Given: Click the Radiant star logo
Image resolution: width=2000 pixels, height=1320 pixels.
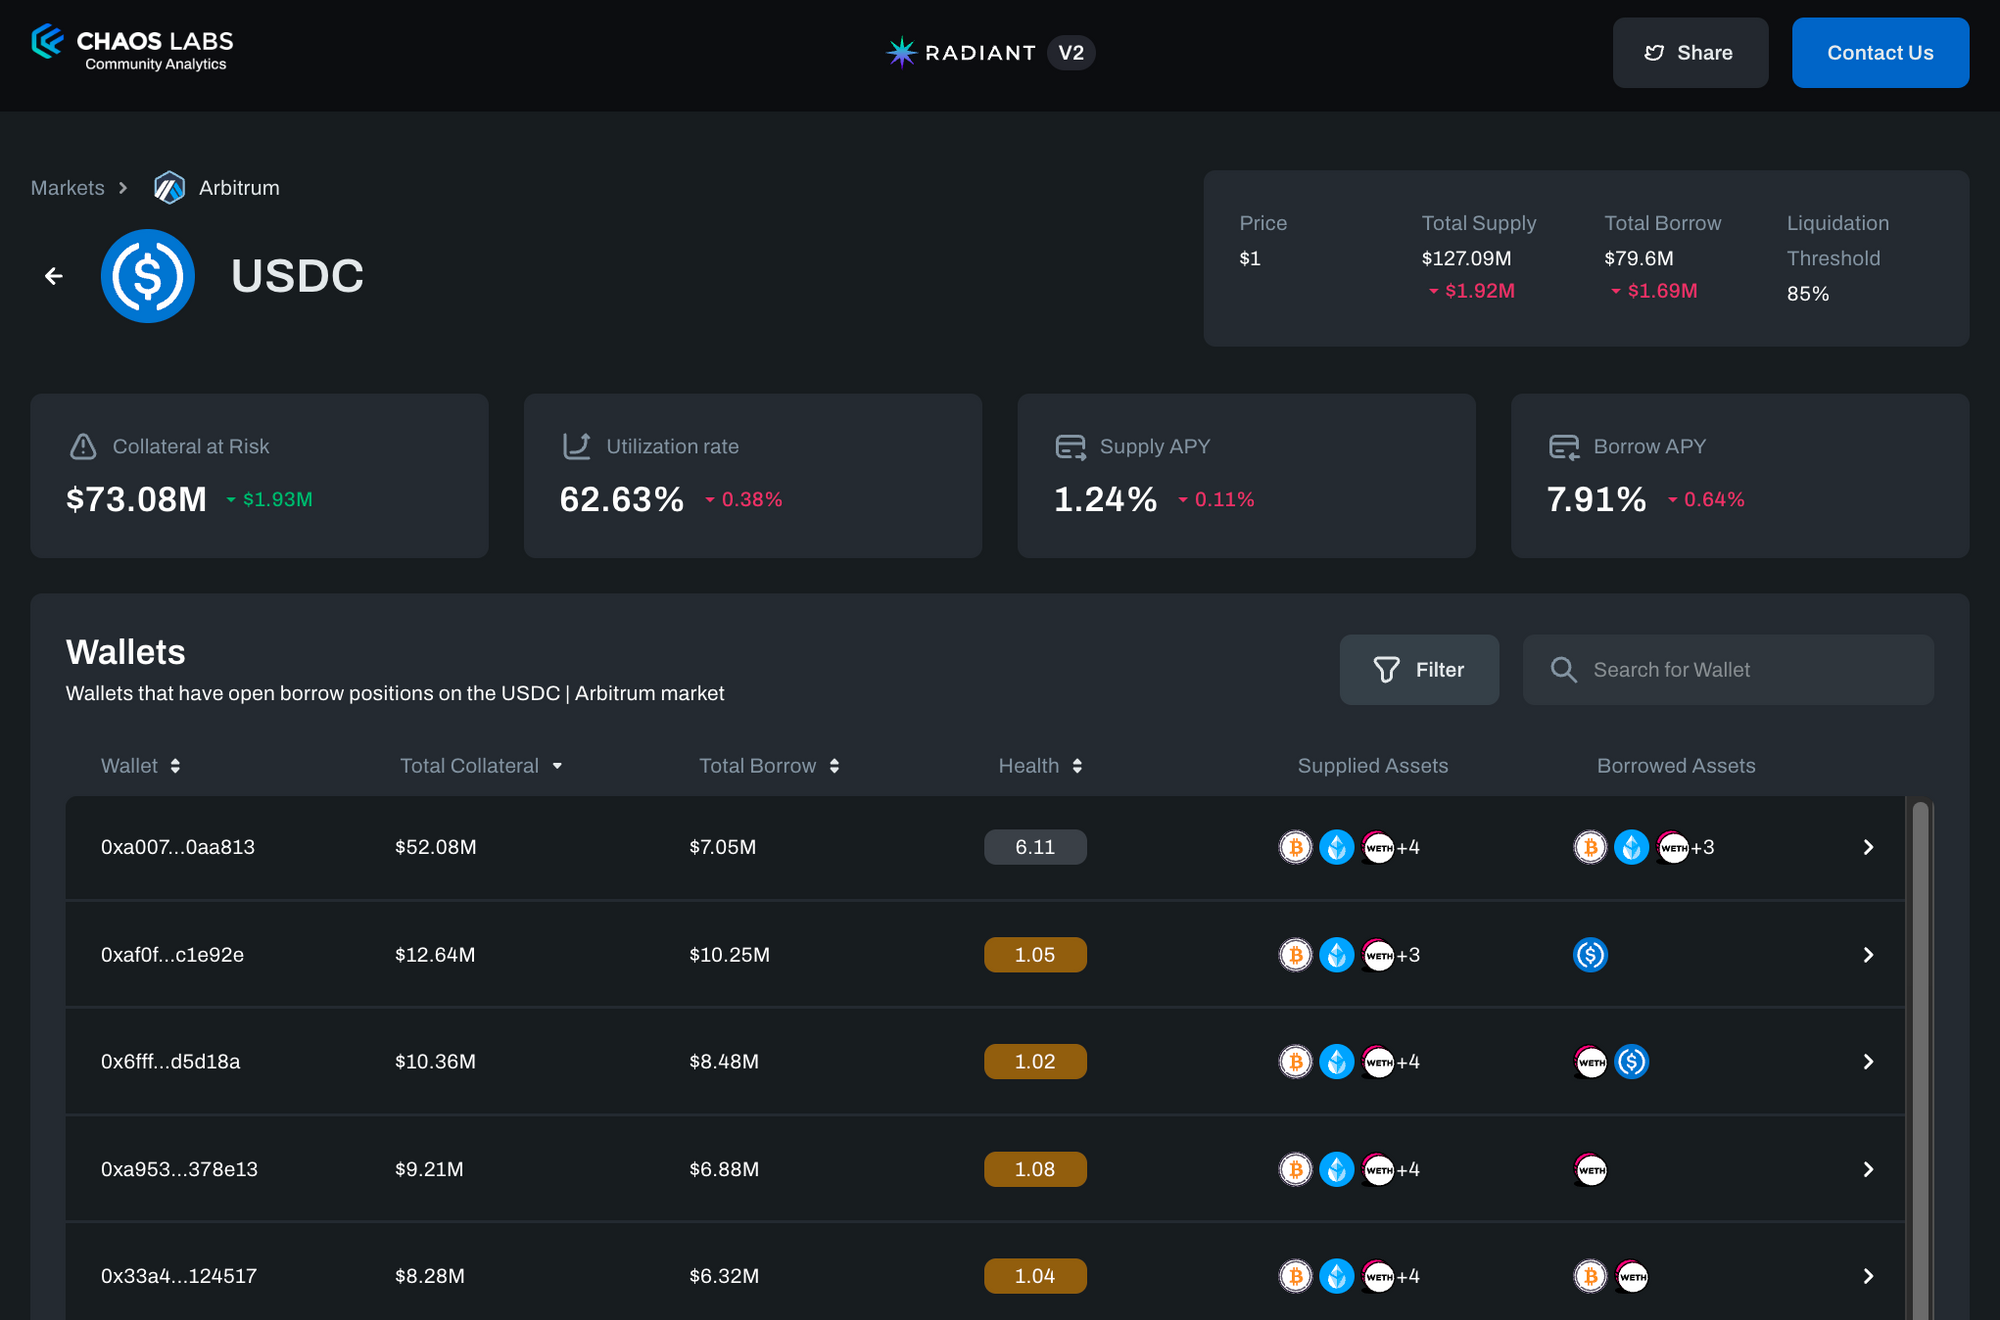Looking at the screenshot, I should tap(901, 52).
